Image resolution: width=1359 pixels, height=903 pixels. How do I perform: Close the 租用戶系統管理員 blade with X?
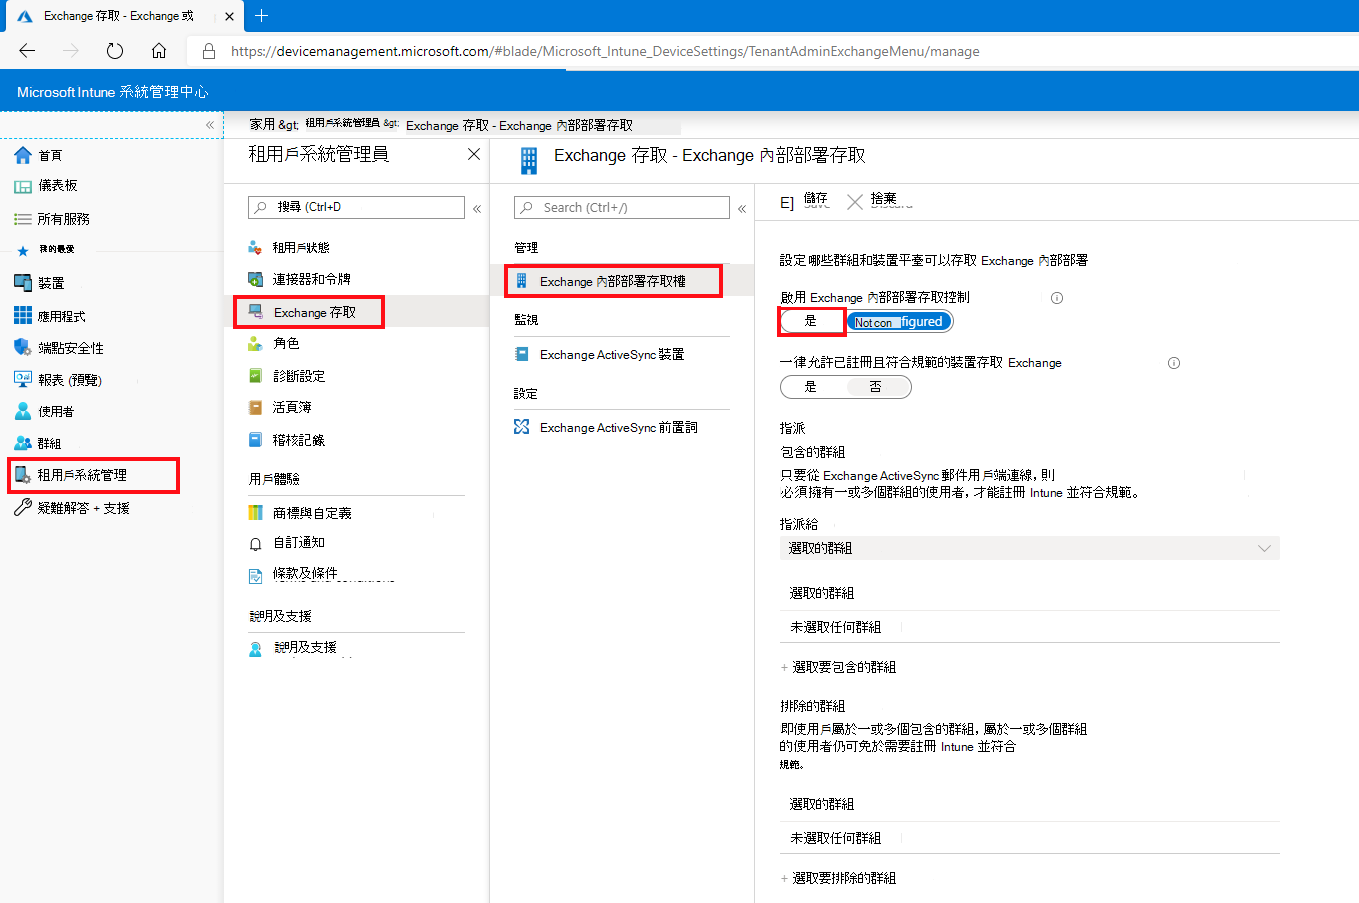[474, 154]
